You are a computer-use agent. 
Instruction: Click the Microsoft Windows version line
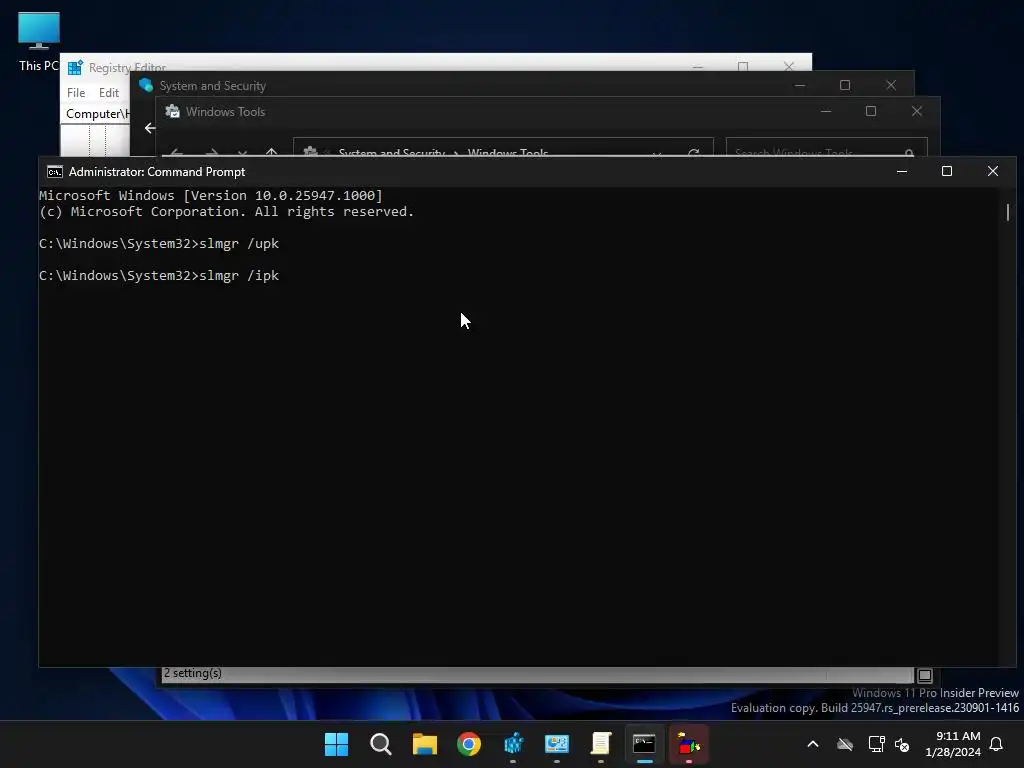pos(210,195)
